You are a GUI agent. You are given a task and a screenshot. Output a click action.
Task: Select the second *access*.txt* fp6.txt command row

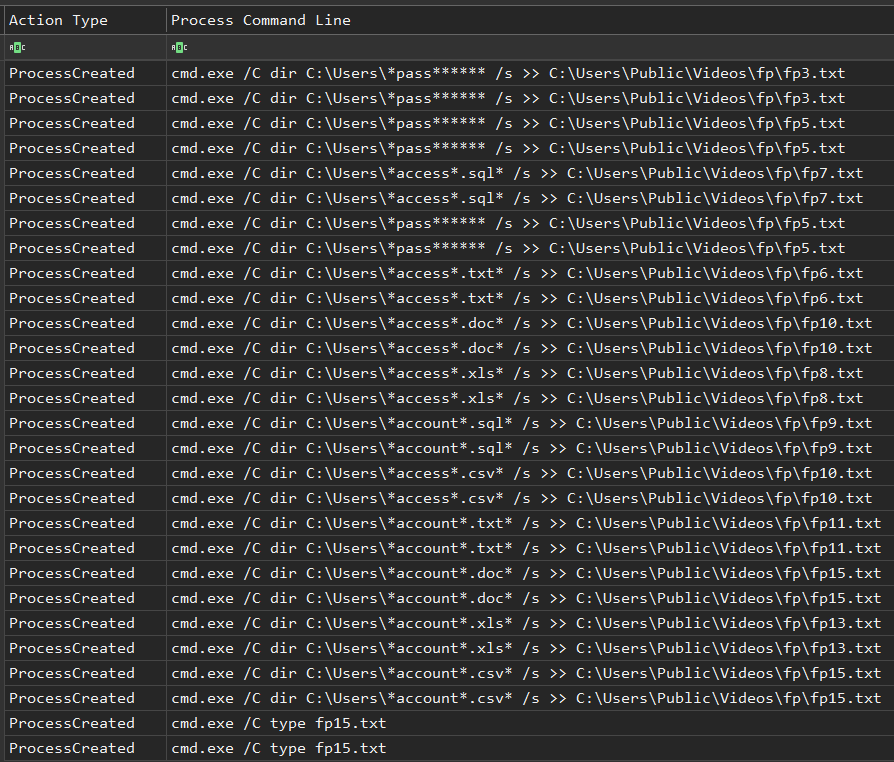[x=516, y=298]
